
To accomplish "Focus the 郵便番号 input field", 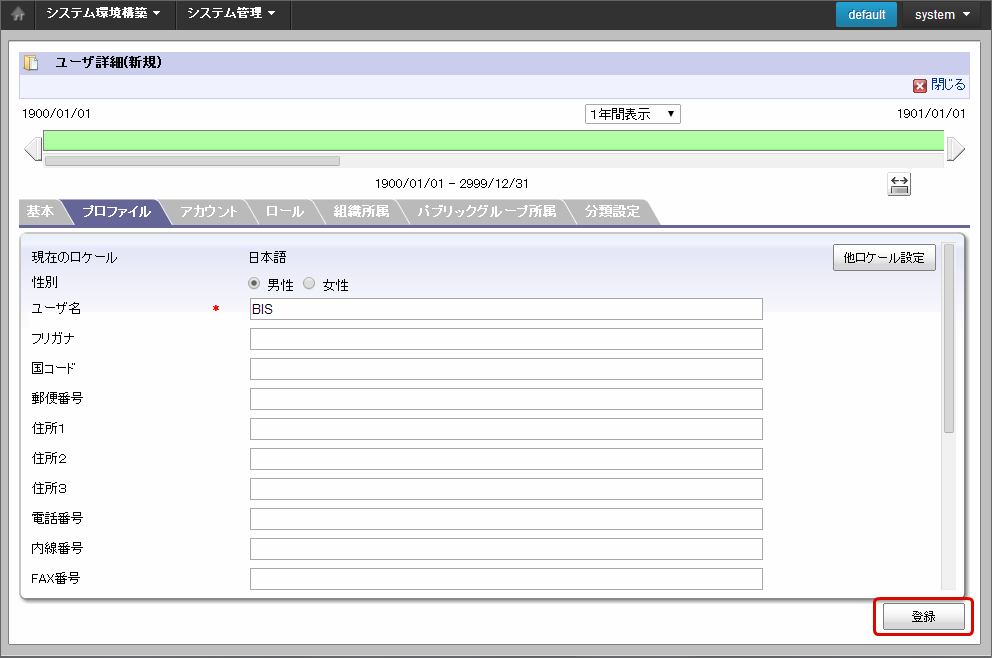I will tap(506, 399).
